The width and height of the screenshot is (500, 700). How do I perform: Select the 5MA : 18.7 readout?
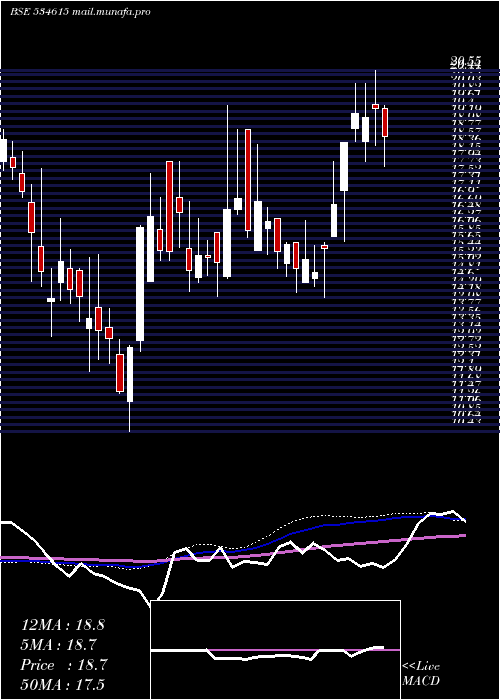pyautogui.click(x=58, y=644)
